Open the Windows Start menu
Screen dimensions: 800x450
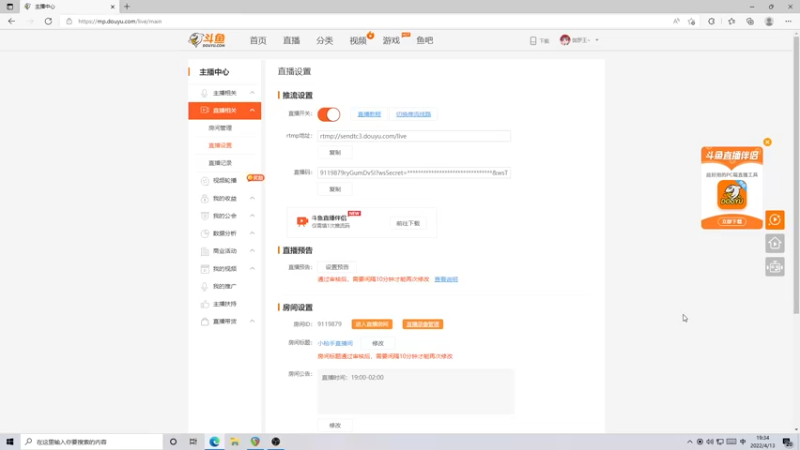tap(10, 442)
